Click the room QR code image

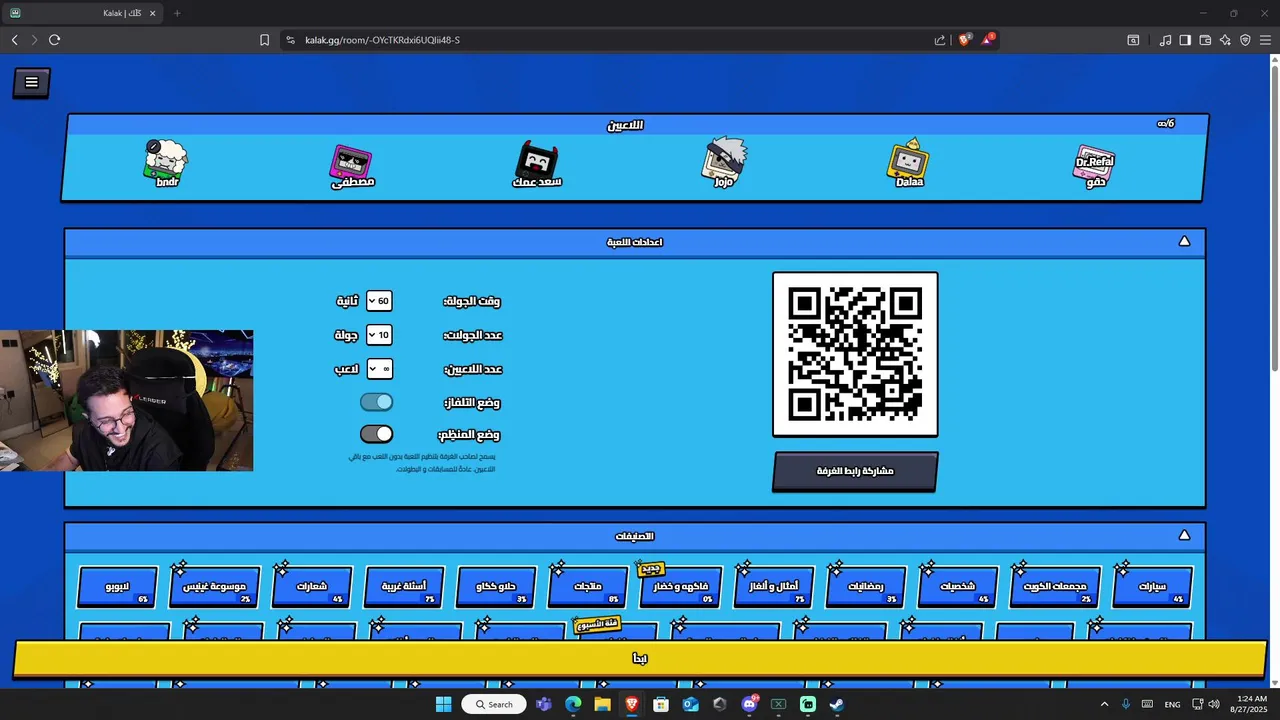(855, 354)
